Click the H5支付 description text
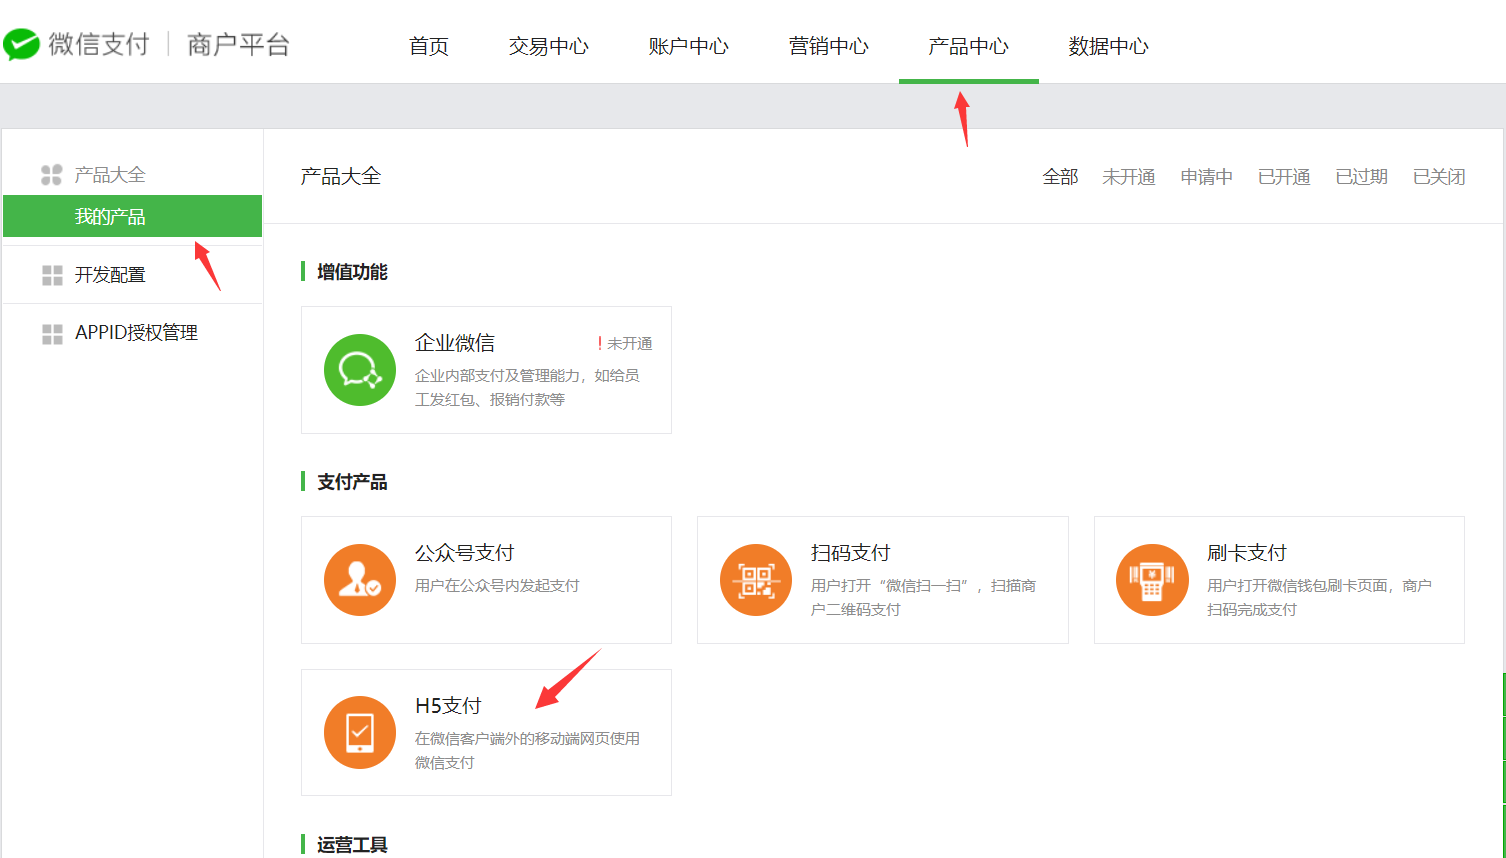 [x=527, y=751]
